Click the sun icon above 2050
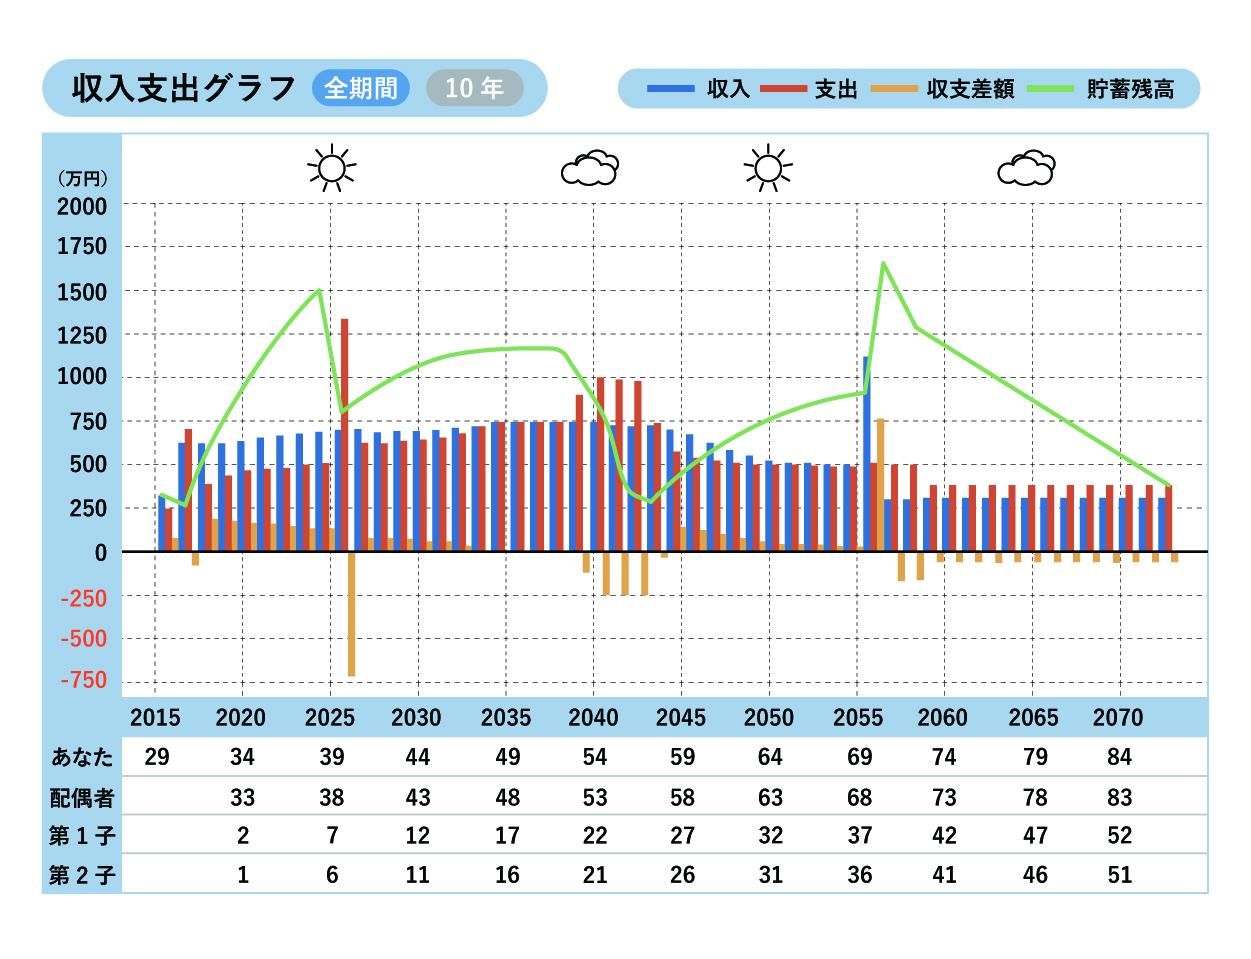The width and height of the screenshot is (1251, 959). coord(768,168)
